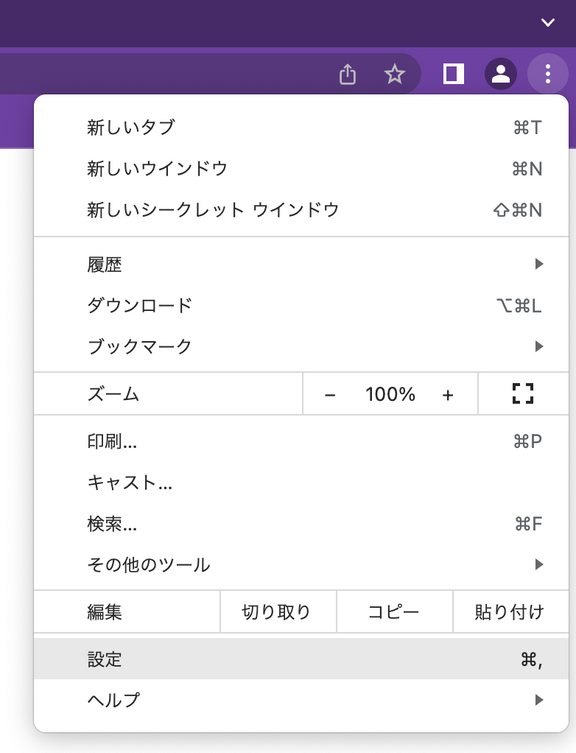Open the profile avatar icon

coord(501,74)
